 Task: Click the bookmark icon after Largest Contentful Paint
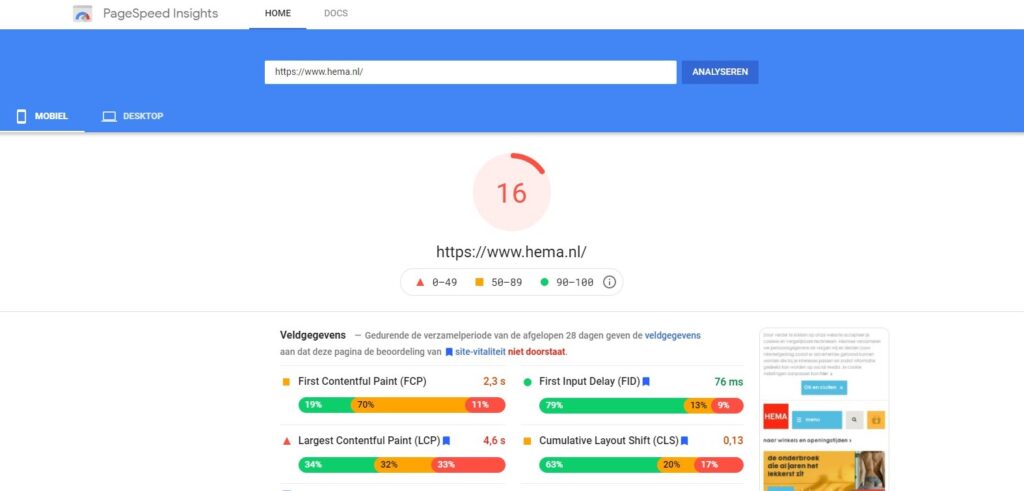tap(447, 441)
